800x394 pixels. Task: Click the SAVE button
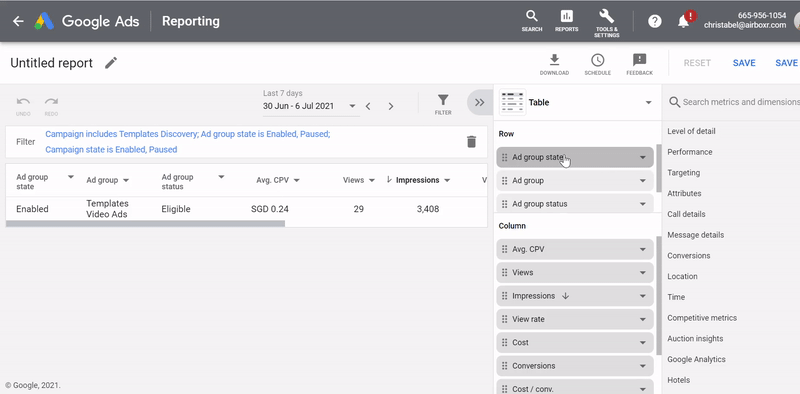pos(744,63)
